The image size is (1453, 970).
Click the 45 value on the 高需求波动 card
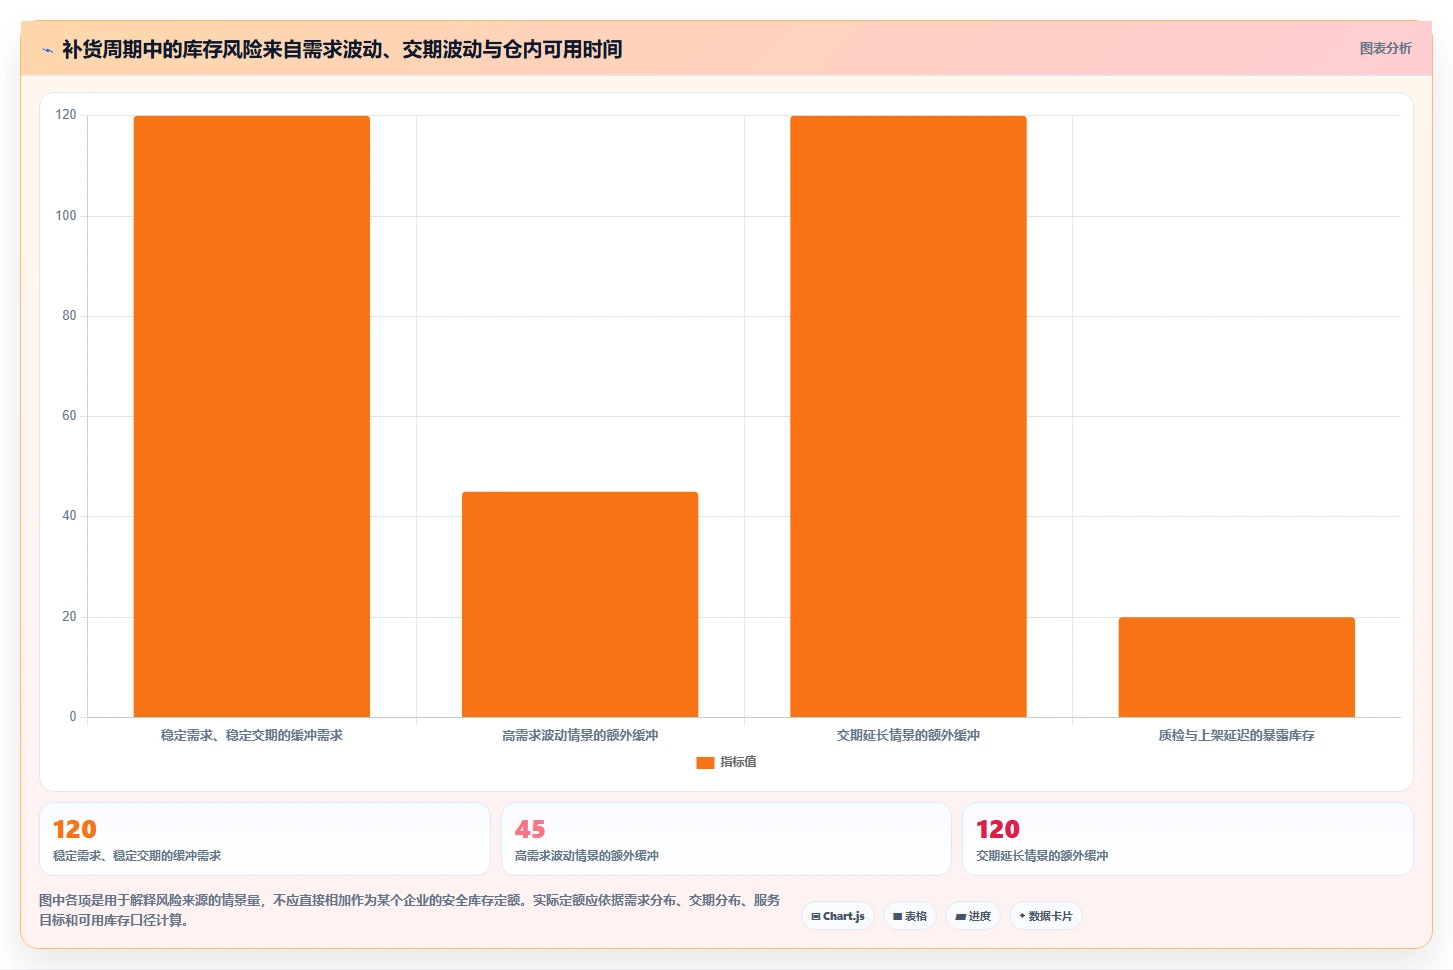tap(530, 829)
